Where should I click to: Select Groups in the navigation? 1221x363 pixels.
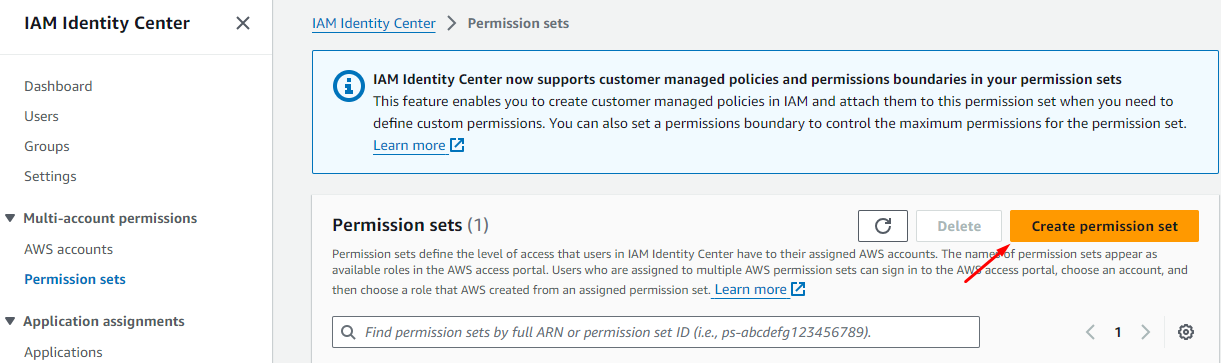point(47,146)
